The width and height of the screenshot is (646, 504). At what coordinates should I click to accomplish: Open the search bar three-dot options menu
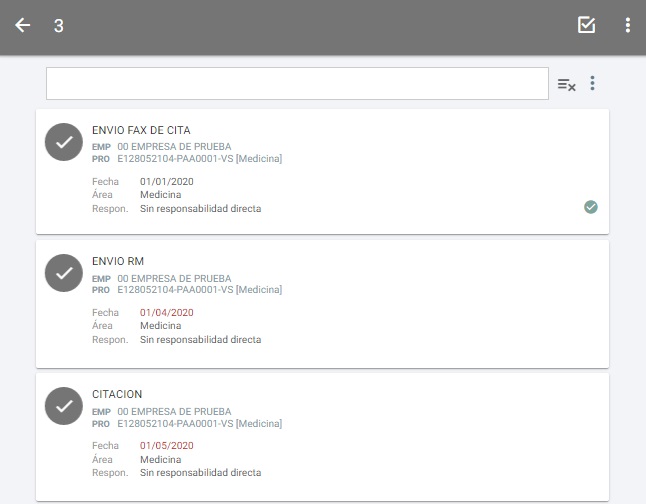[593, 84]
